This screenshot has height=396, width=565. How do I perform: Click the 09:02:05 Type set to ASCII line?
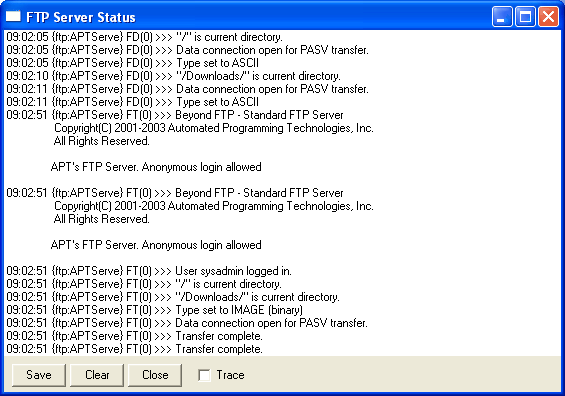(x=133, y=63)
